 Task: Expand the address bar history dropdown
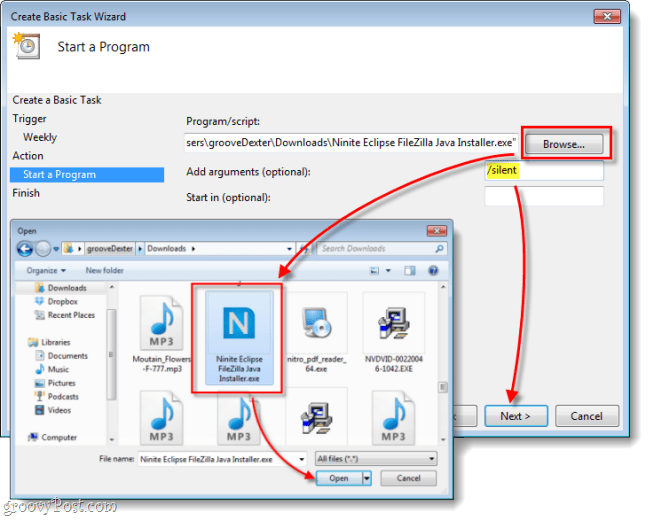(289, 249)
